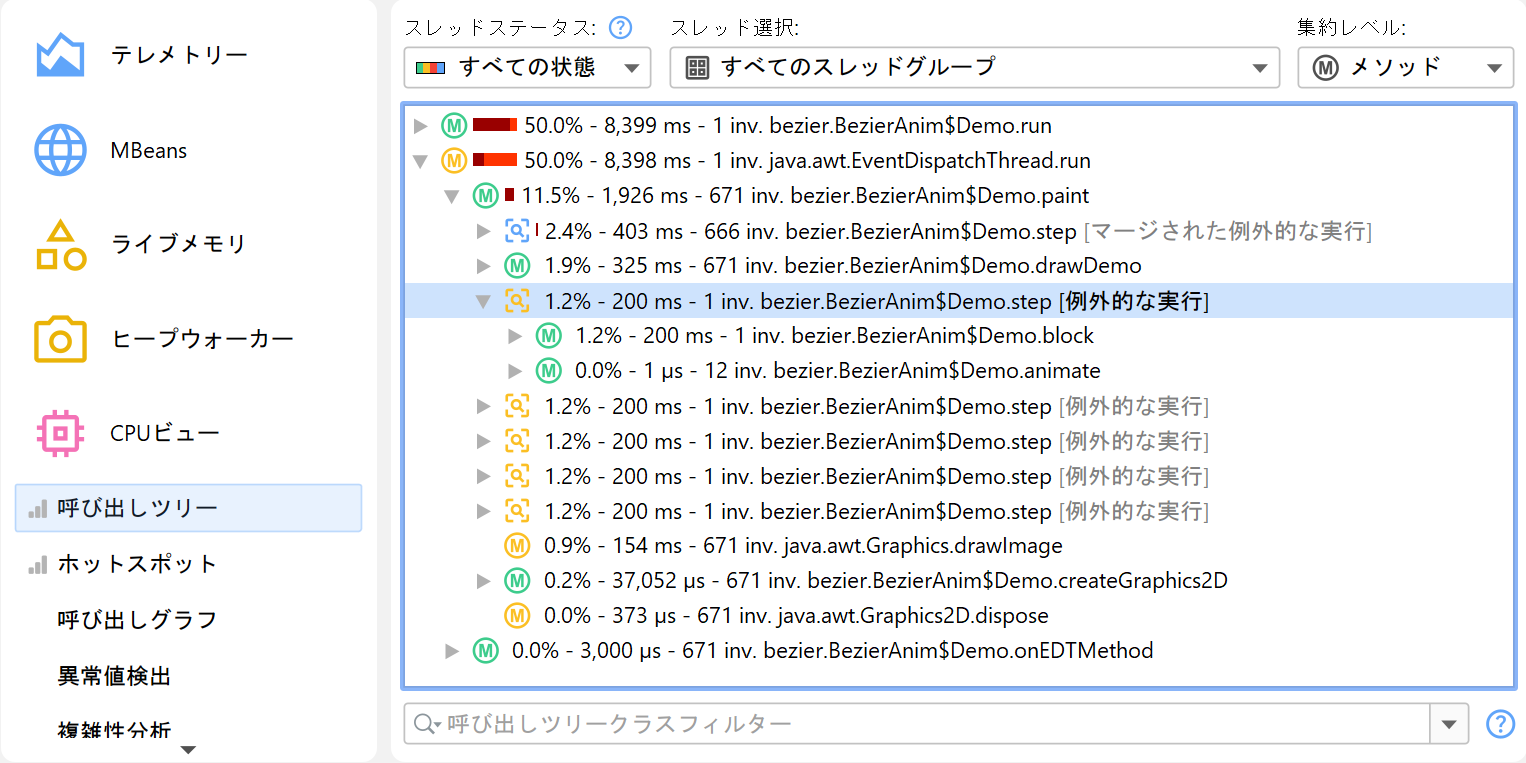Select the CPUビュー chip icon
This screenshot has width=1526, height=763.
click(x=60, y=433)
